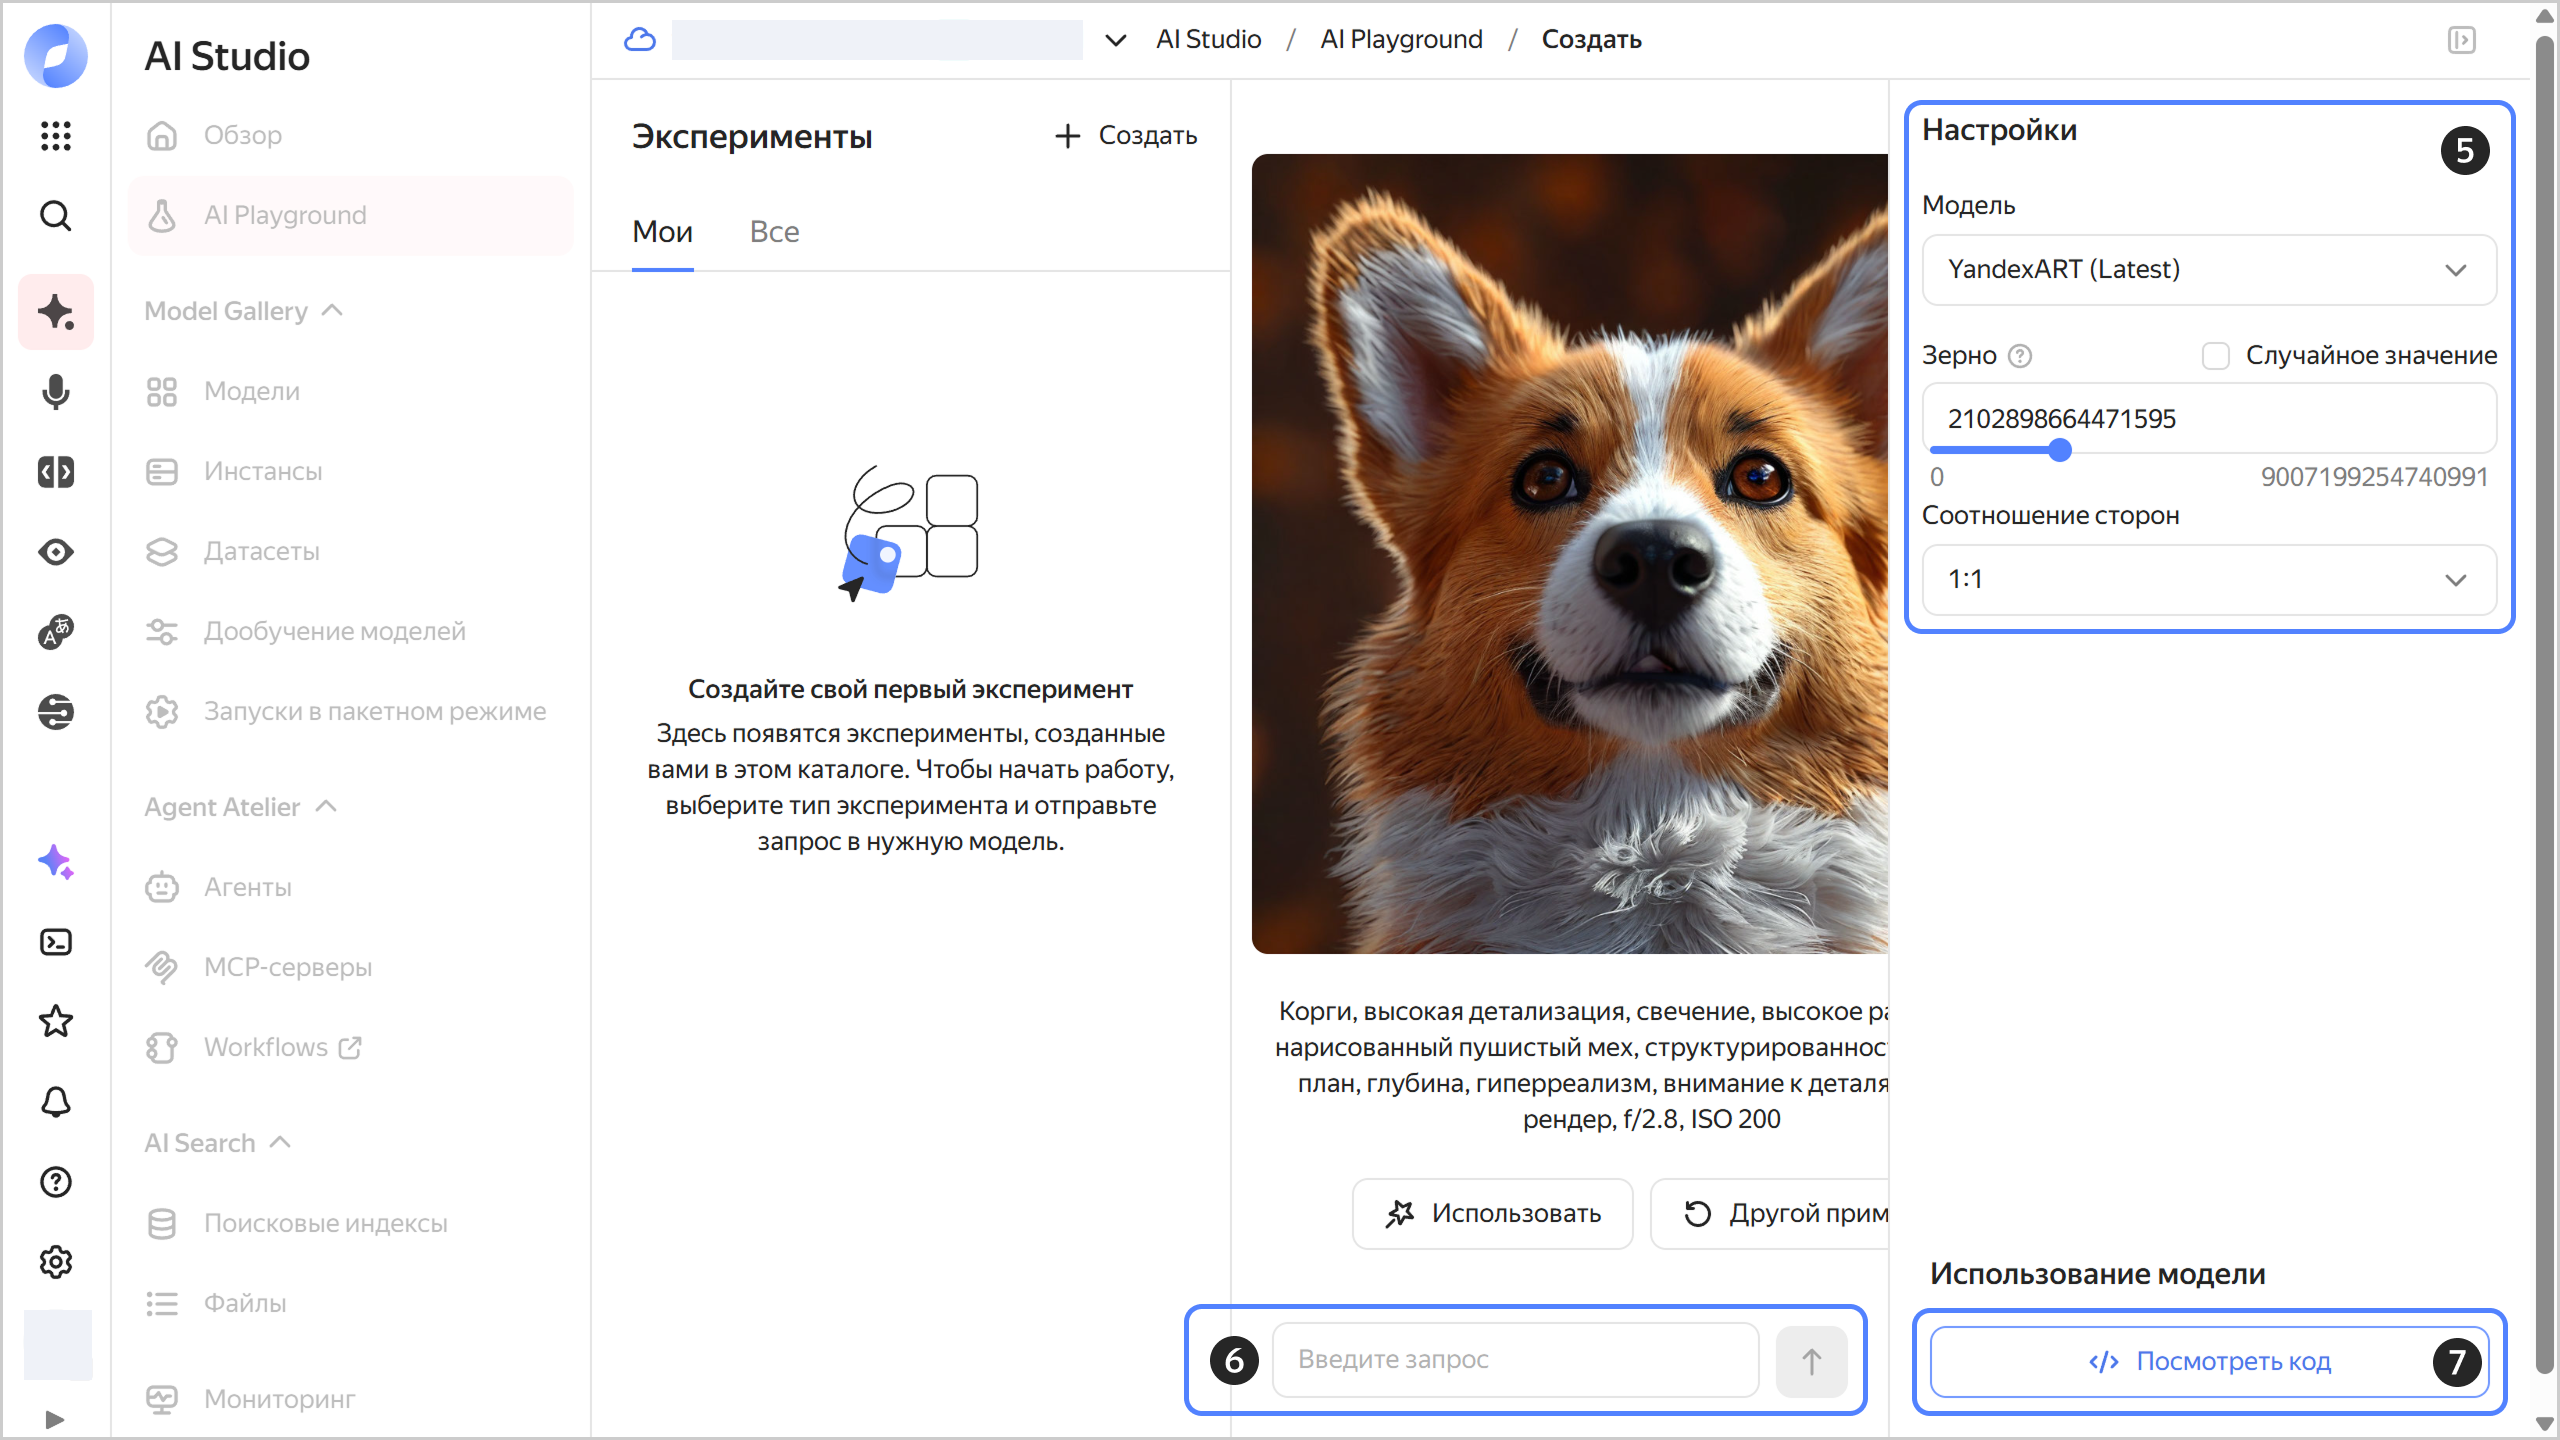Click the Посмотреть код button
This screenshot has width=2560, height=1440.
pos(2208,1361)
